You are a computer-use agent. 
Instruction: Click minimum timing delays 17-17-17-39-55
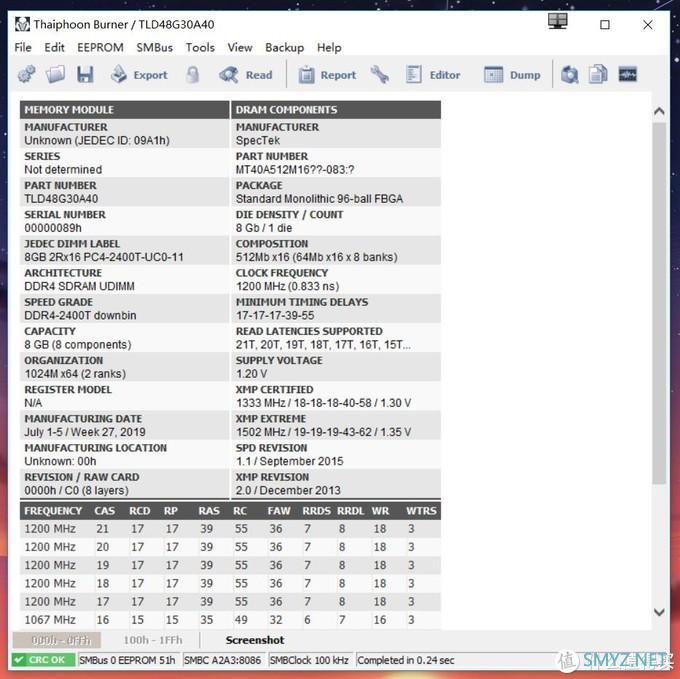tap(275, 315)
